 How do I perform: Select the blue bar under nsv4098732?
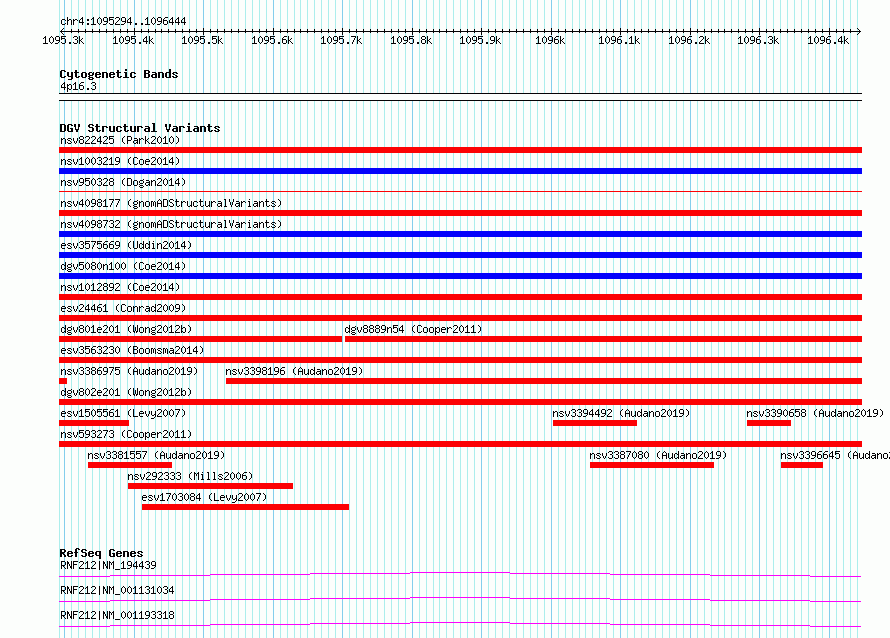coord(460,234)
